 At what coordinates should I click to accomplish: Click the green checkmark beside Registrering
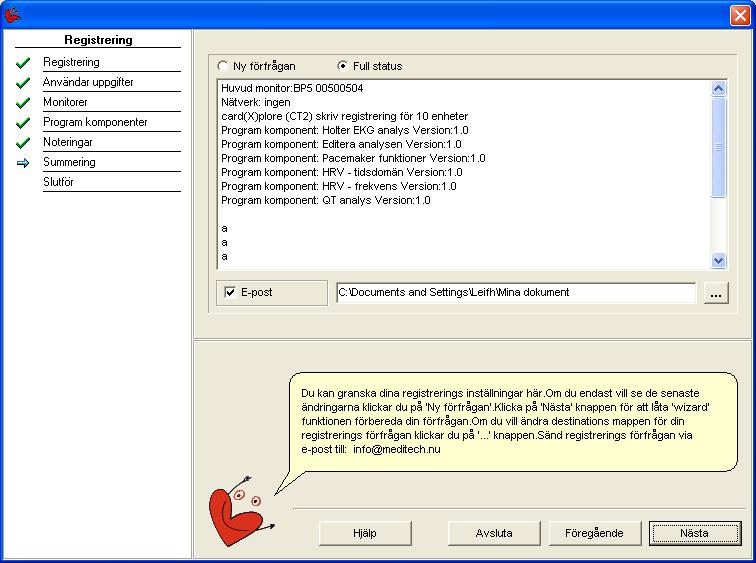(23, 63)
